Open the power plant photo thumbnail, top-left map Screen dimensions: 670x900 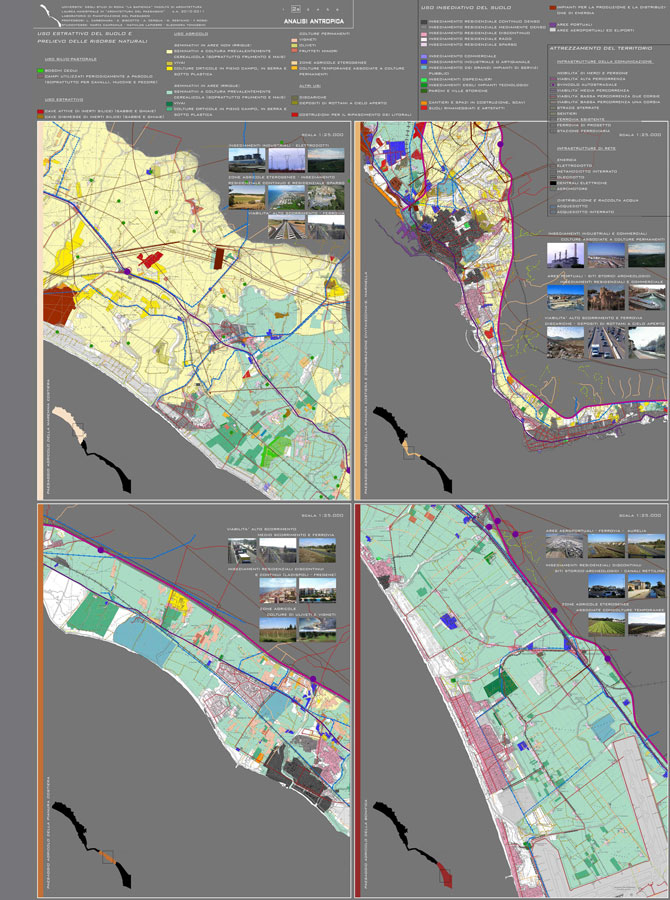pyautogui.click(x=246, y=160)
